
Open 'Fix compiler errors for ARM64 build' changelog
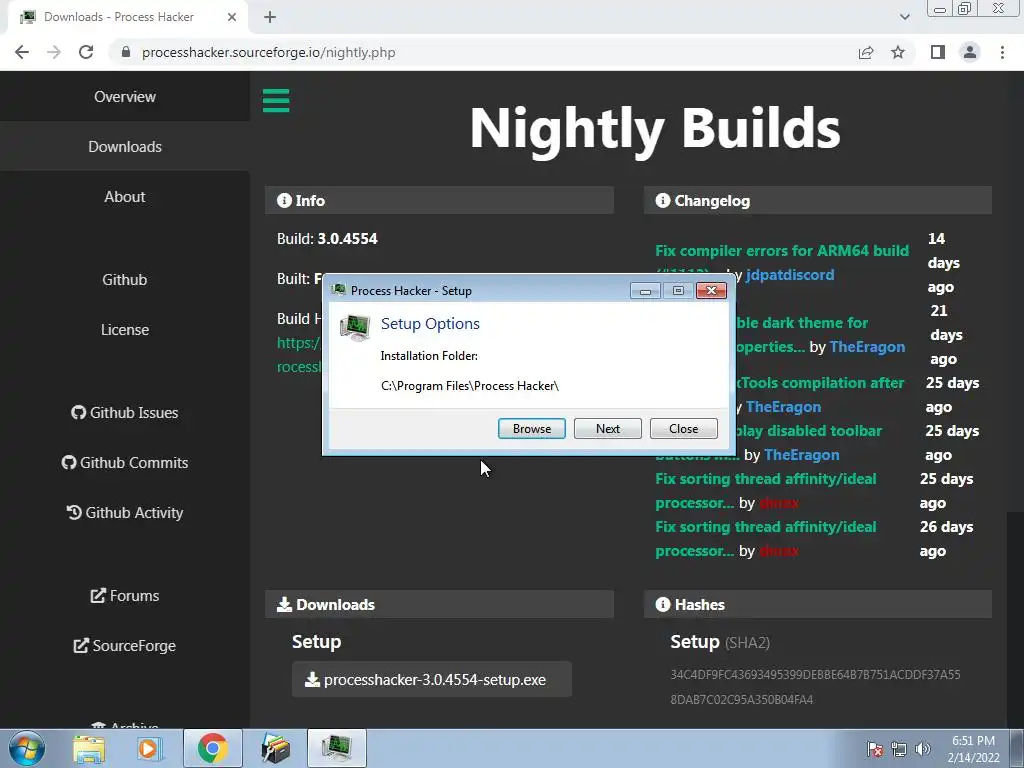782,251
